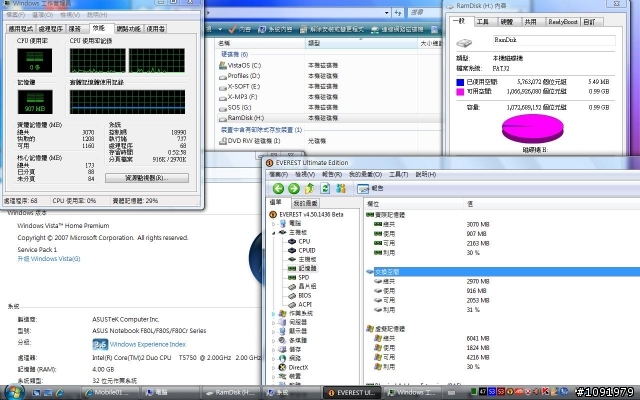This screenshot has width=640, height=400.
Task: Expand the 網路 node in EVEREST tree
Action: click(273, 358)
